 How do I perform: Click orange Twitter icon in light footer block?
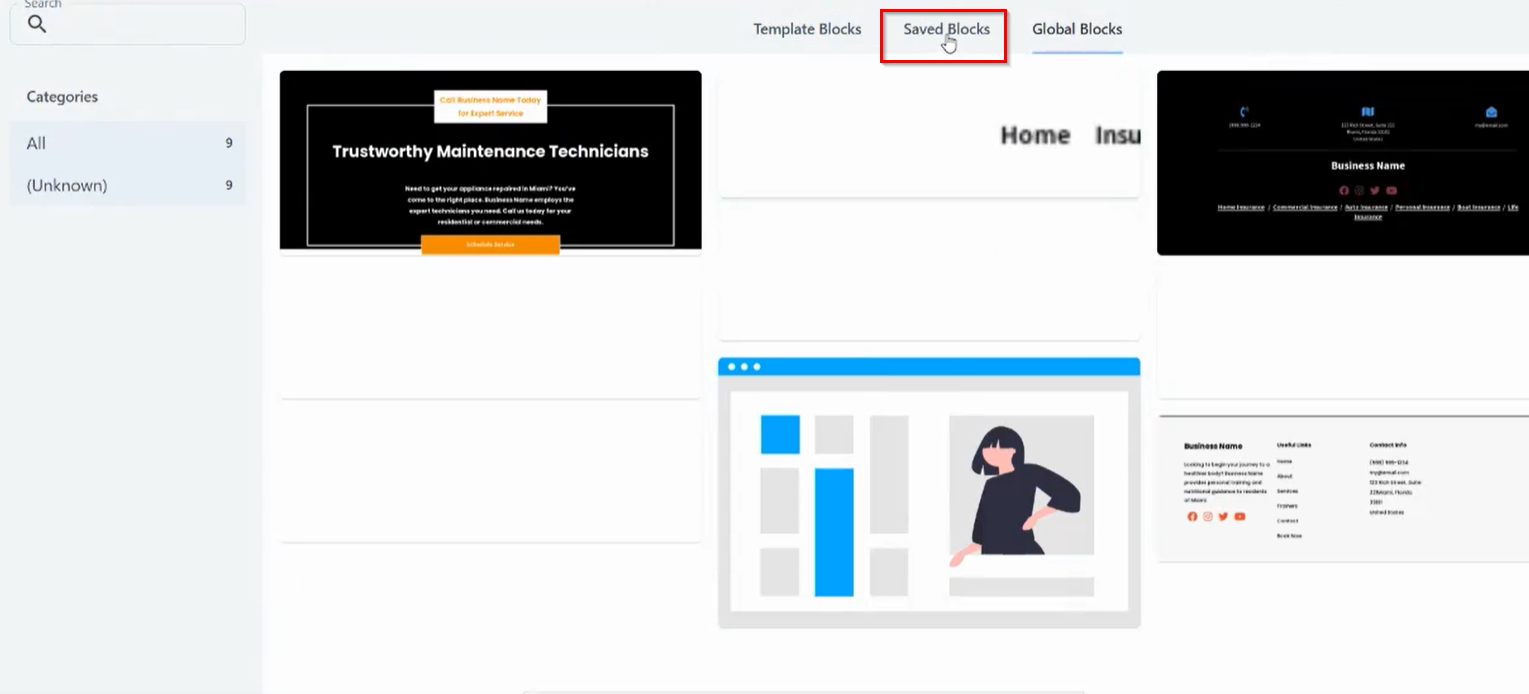1223,516
